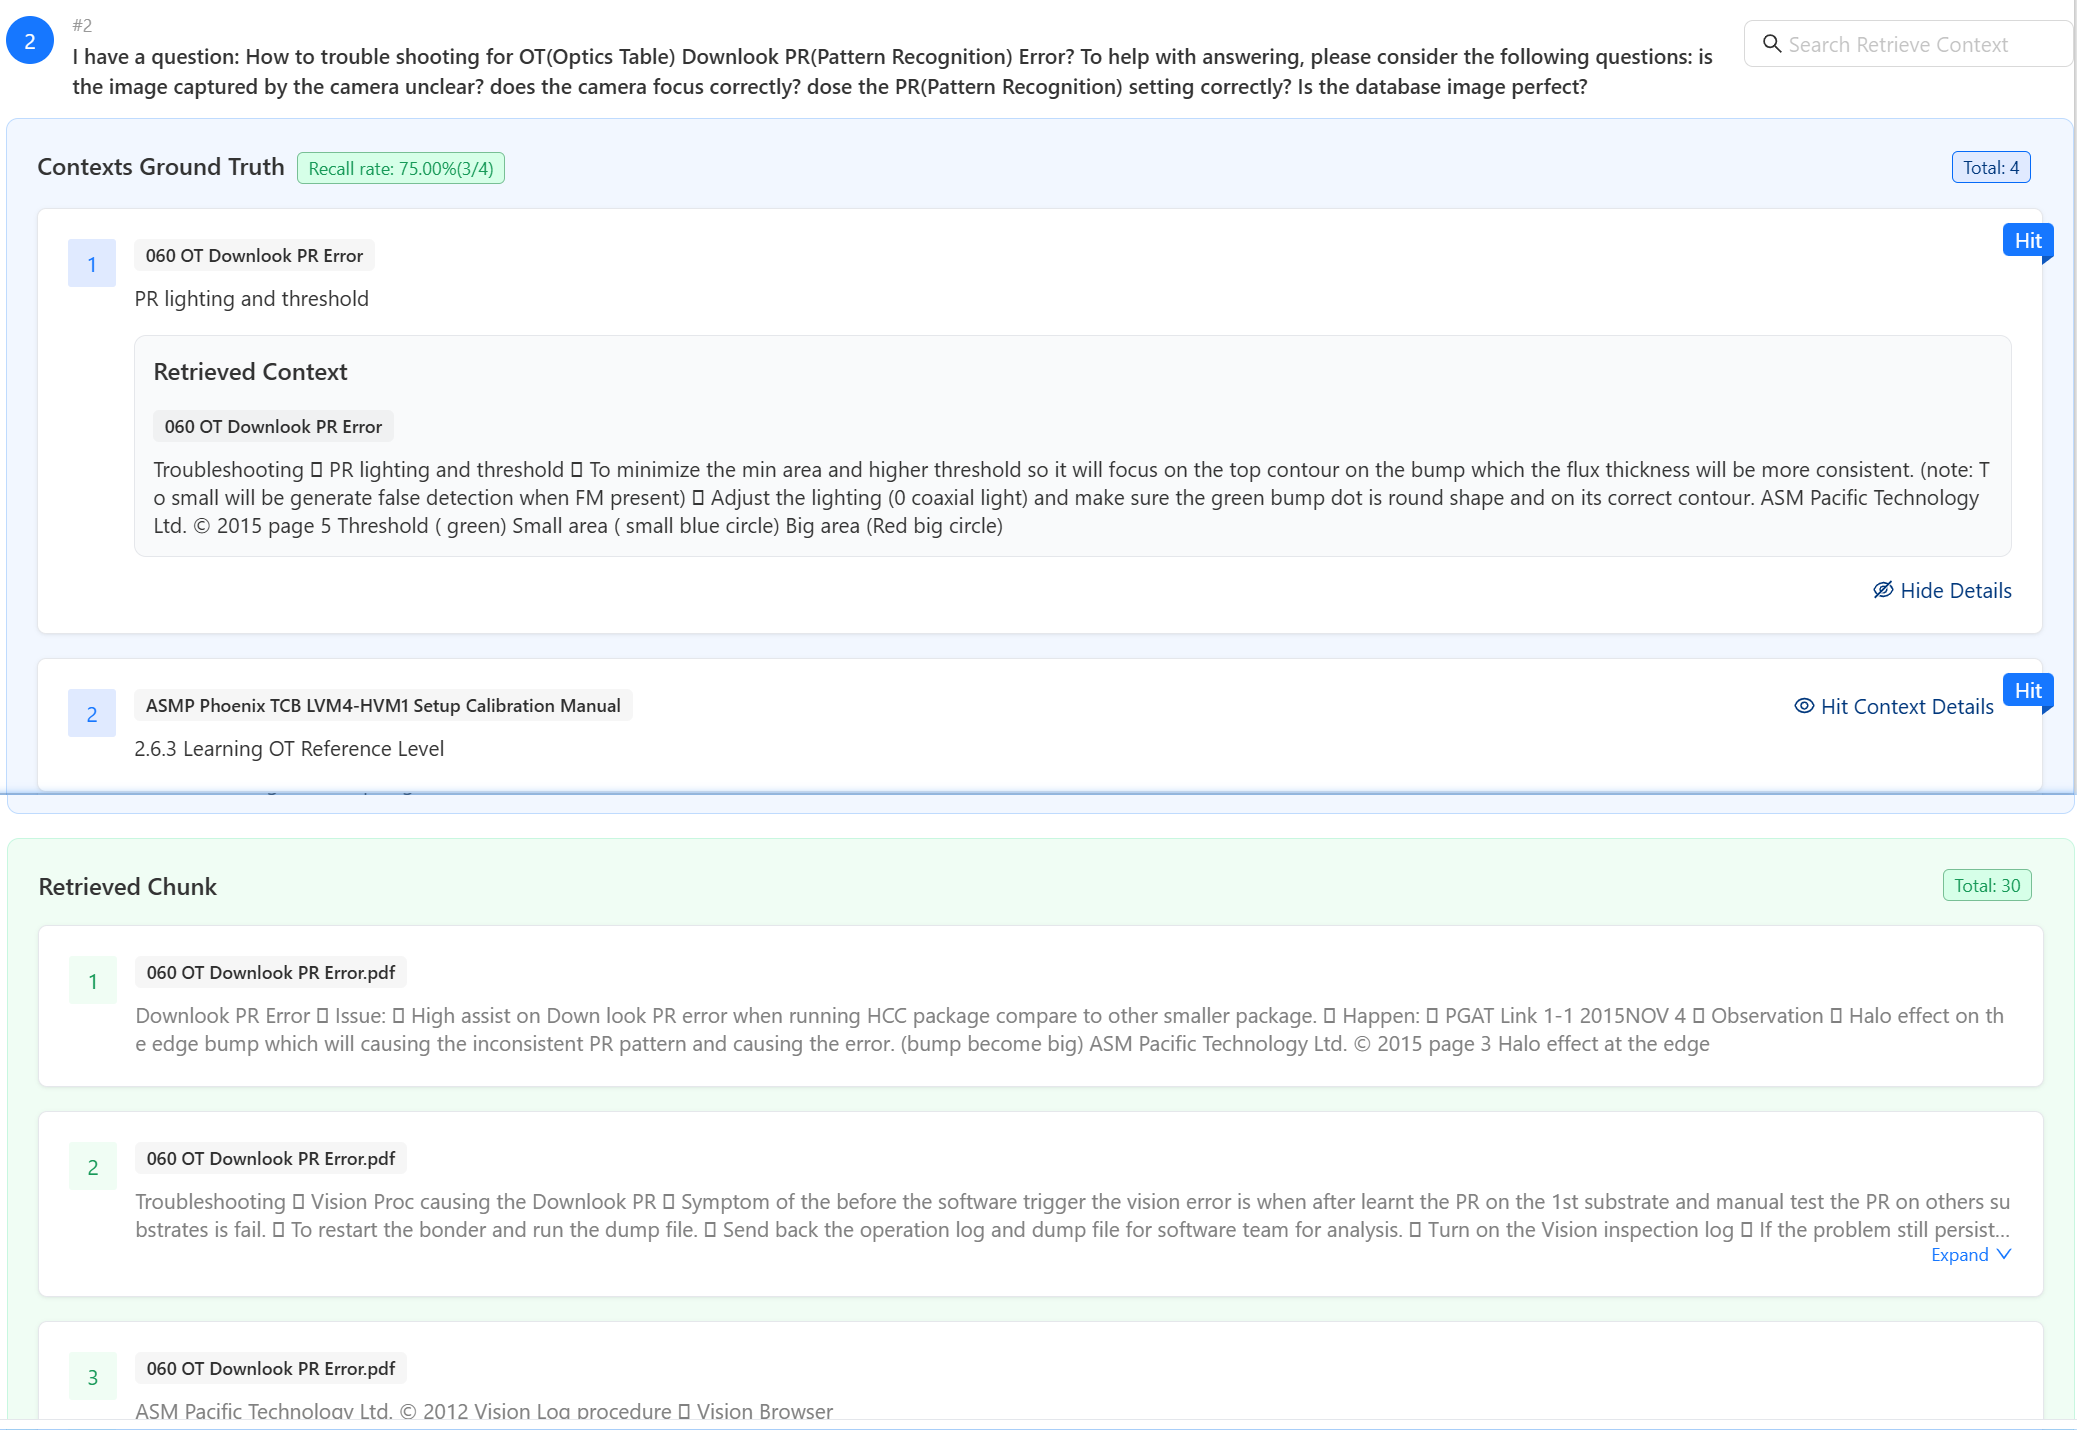Screen dimensions: 2077x1430
Task: Click the Hit badge on ground truth 1
Action: pyautogui.click(x=2027, y=241)
